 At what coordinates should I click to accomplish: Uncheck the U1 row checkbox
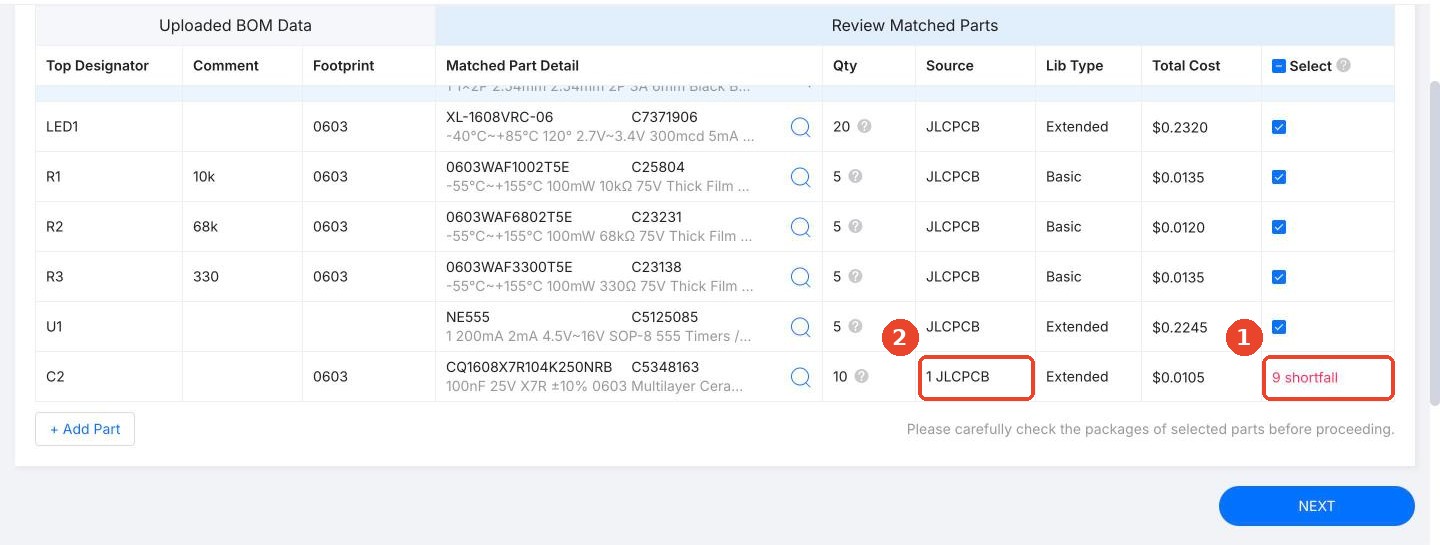click(1278, 327)
